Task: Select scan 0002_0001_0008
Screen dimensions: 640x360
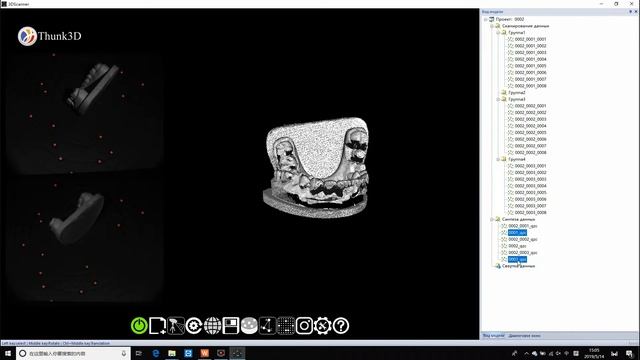Action: point(530,86)
